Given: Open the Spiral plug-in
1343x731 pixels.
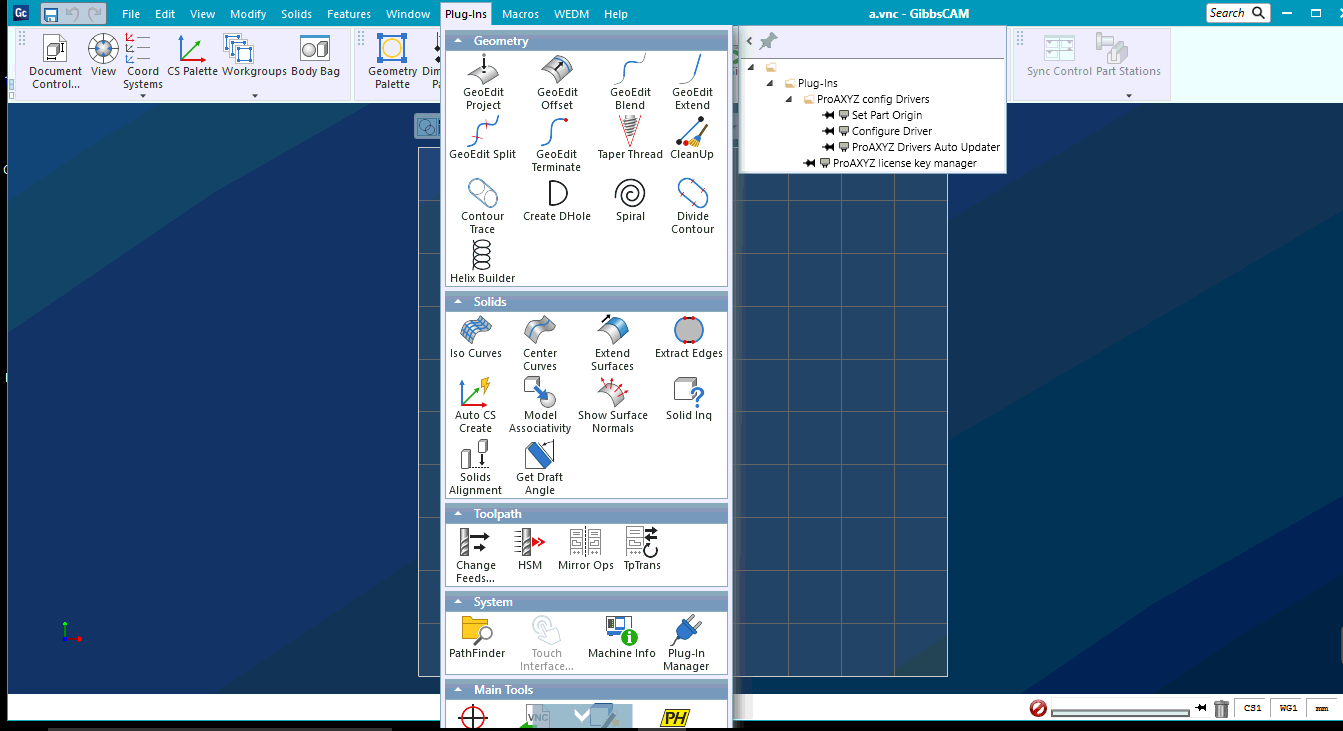Looking at the screenshot, I should 630,200.
